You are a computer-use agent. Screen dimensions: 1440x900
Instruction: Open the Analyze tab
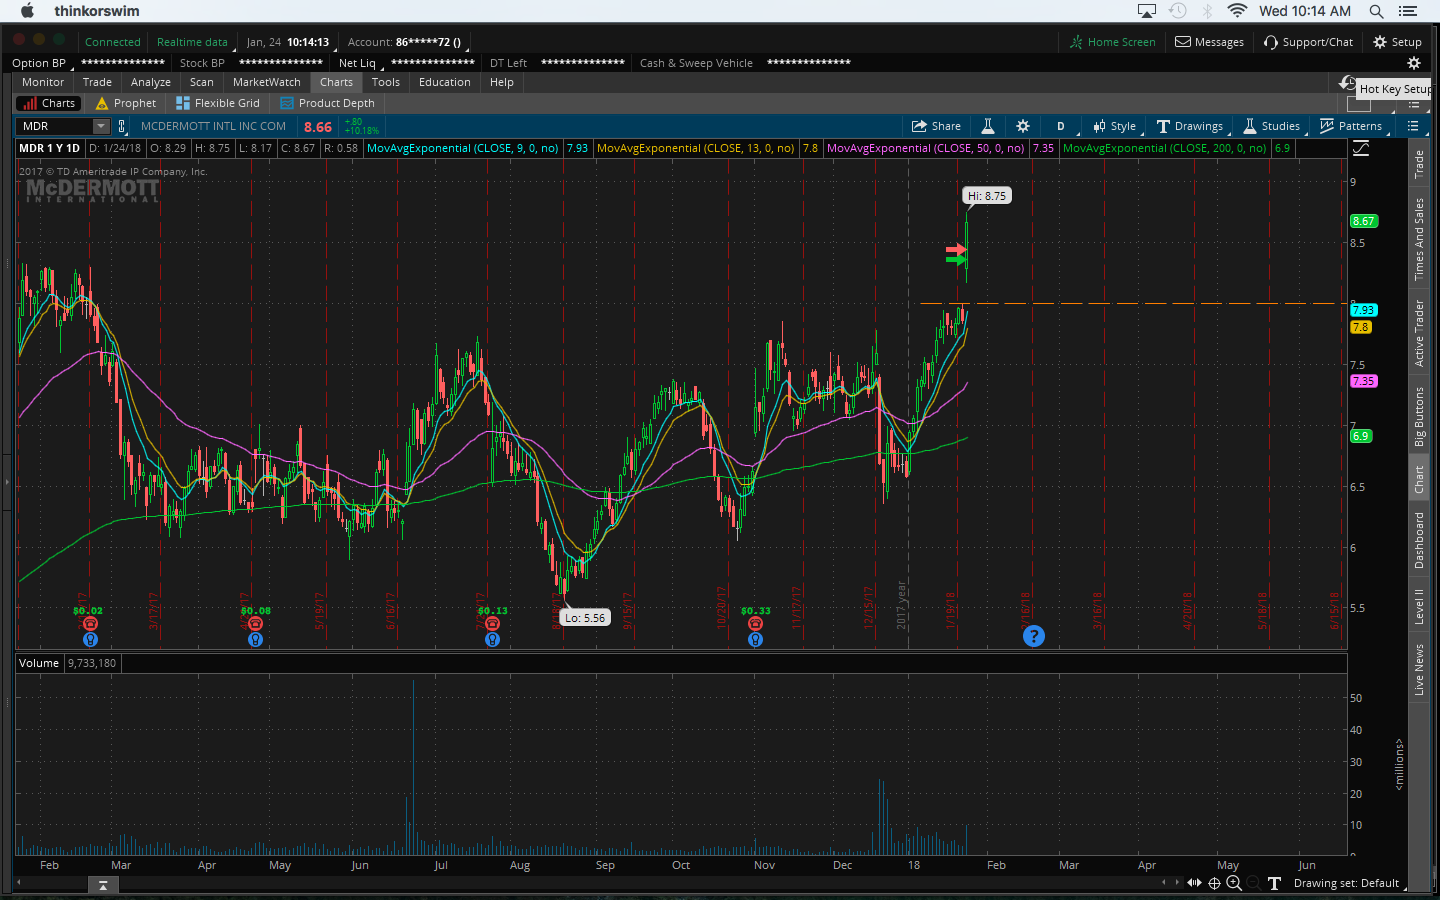coord(150,82)
